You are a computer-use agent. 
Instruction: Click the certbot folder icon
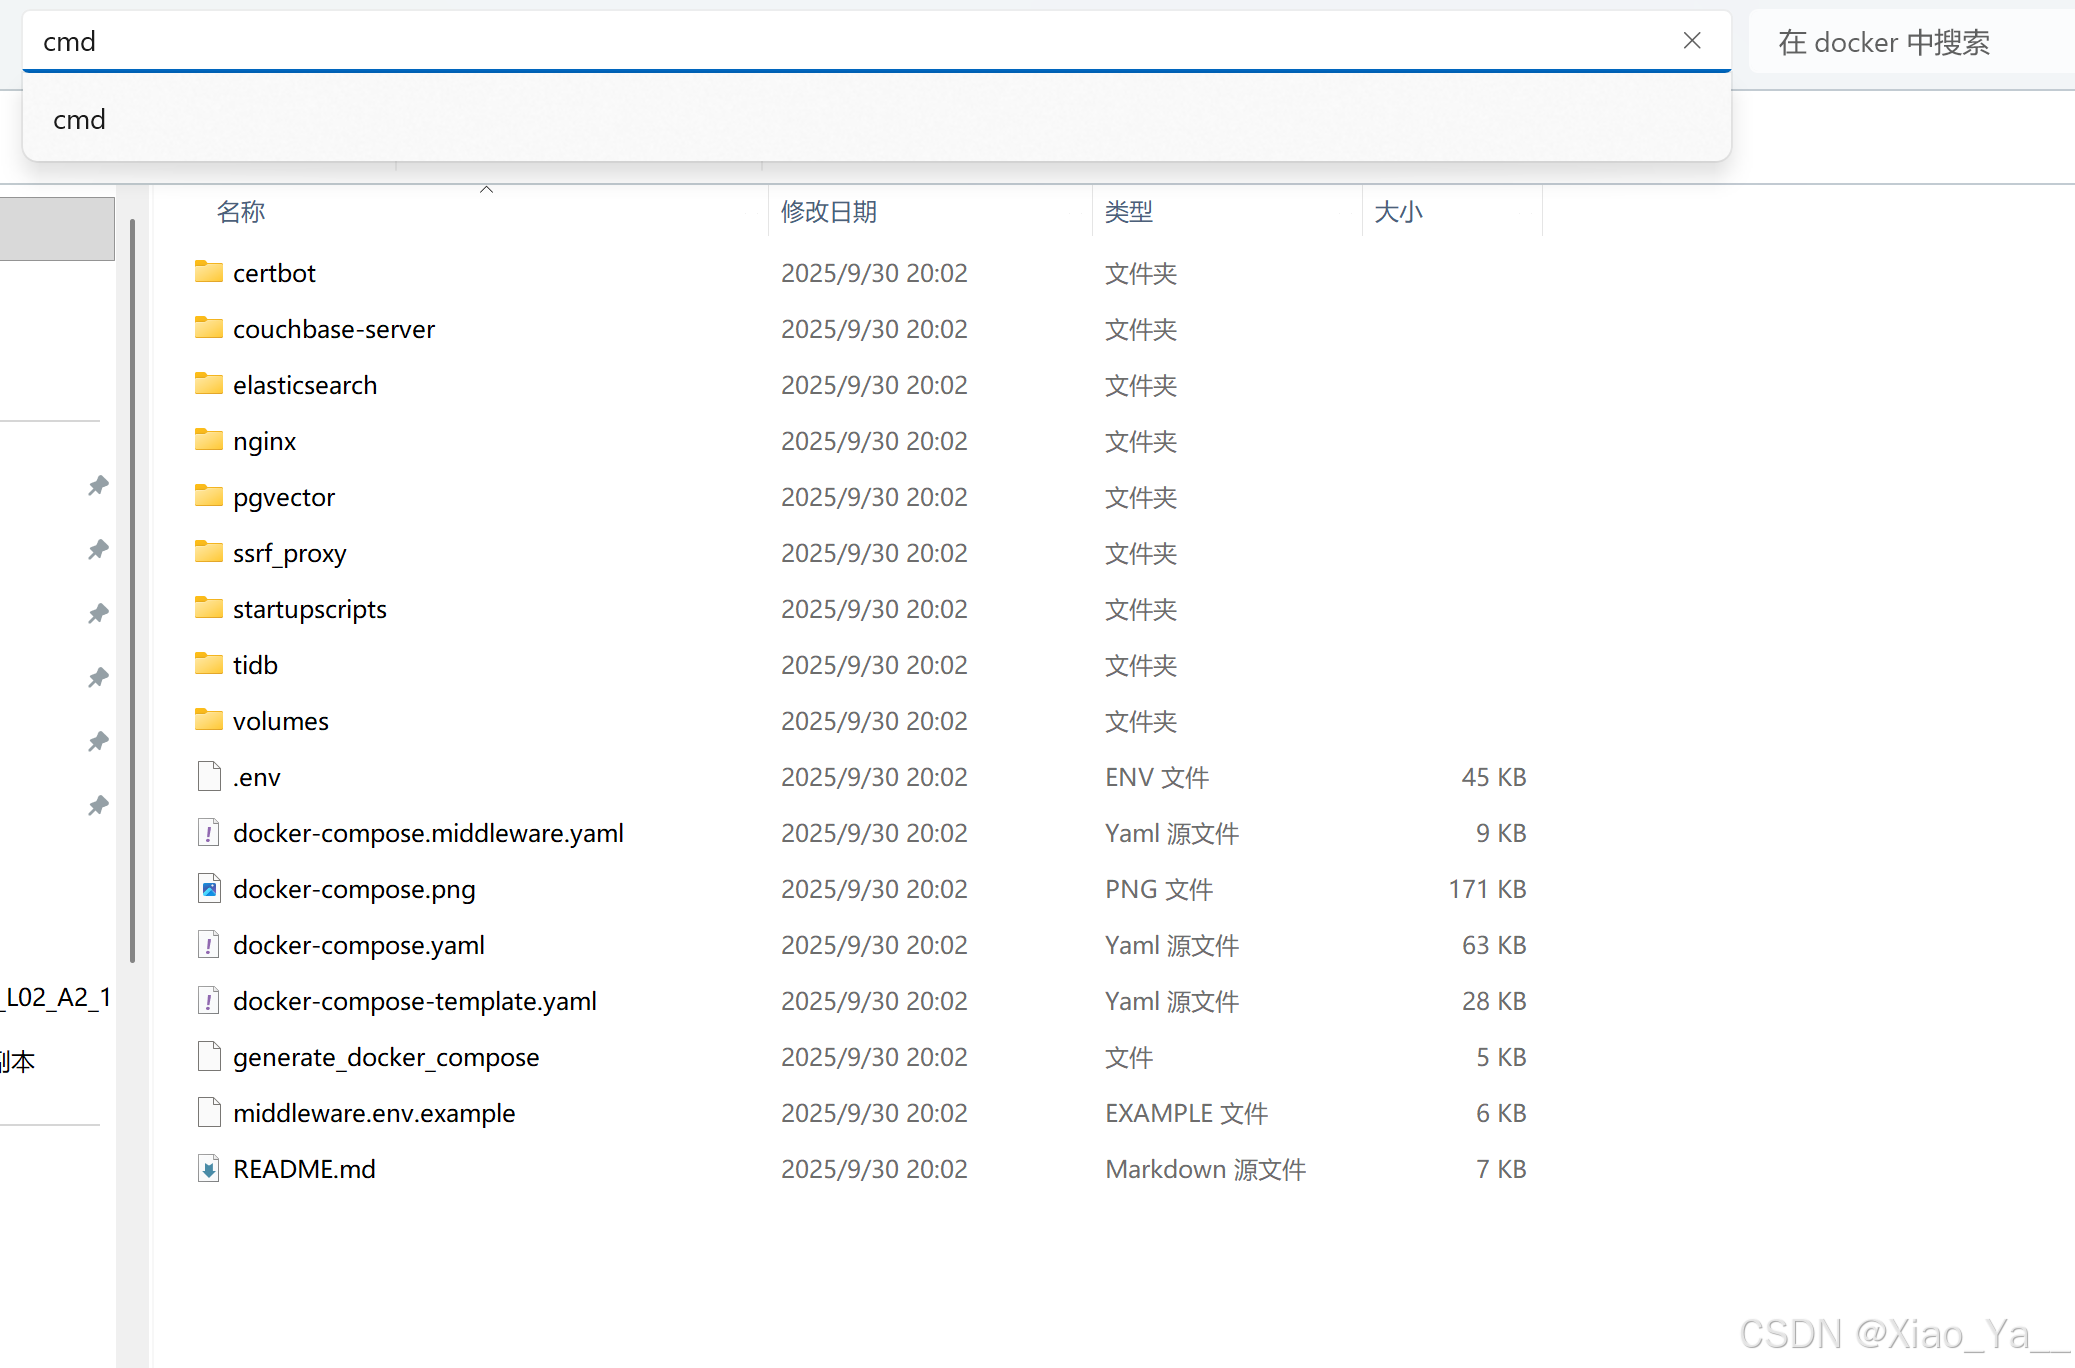pyautogui.click(x=208, y=272)
